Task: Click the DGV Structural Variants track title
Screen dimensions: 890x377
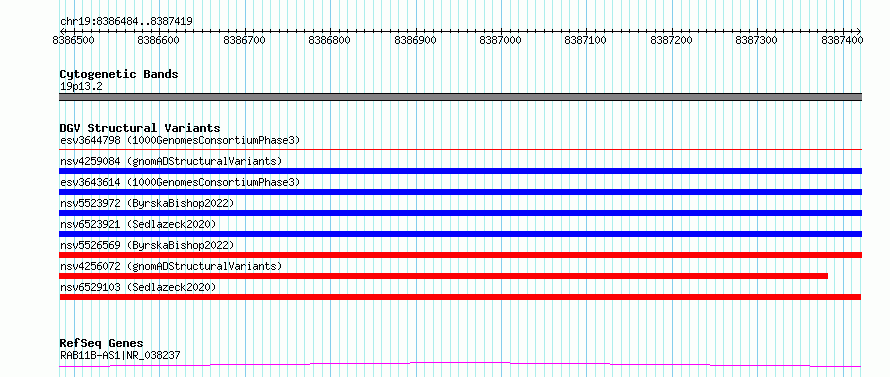Action: [140, 128]
